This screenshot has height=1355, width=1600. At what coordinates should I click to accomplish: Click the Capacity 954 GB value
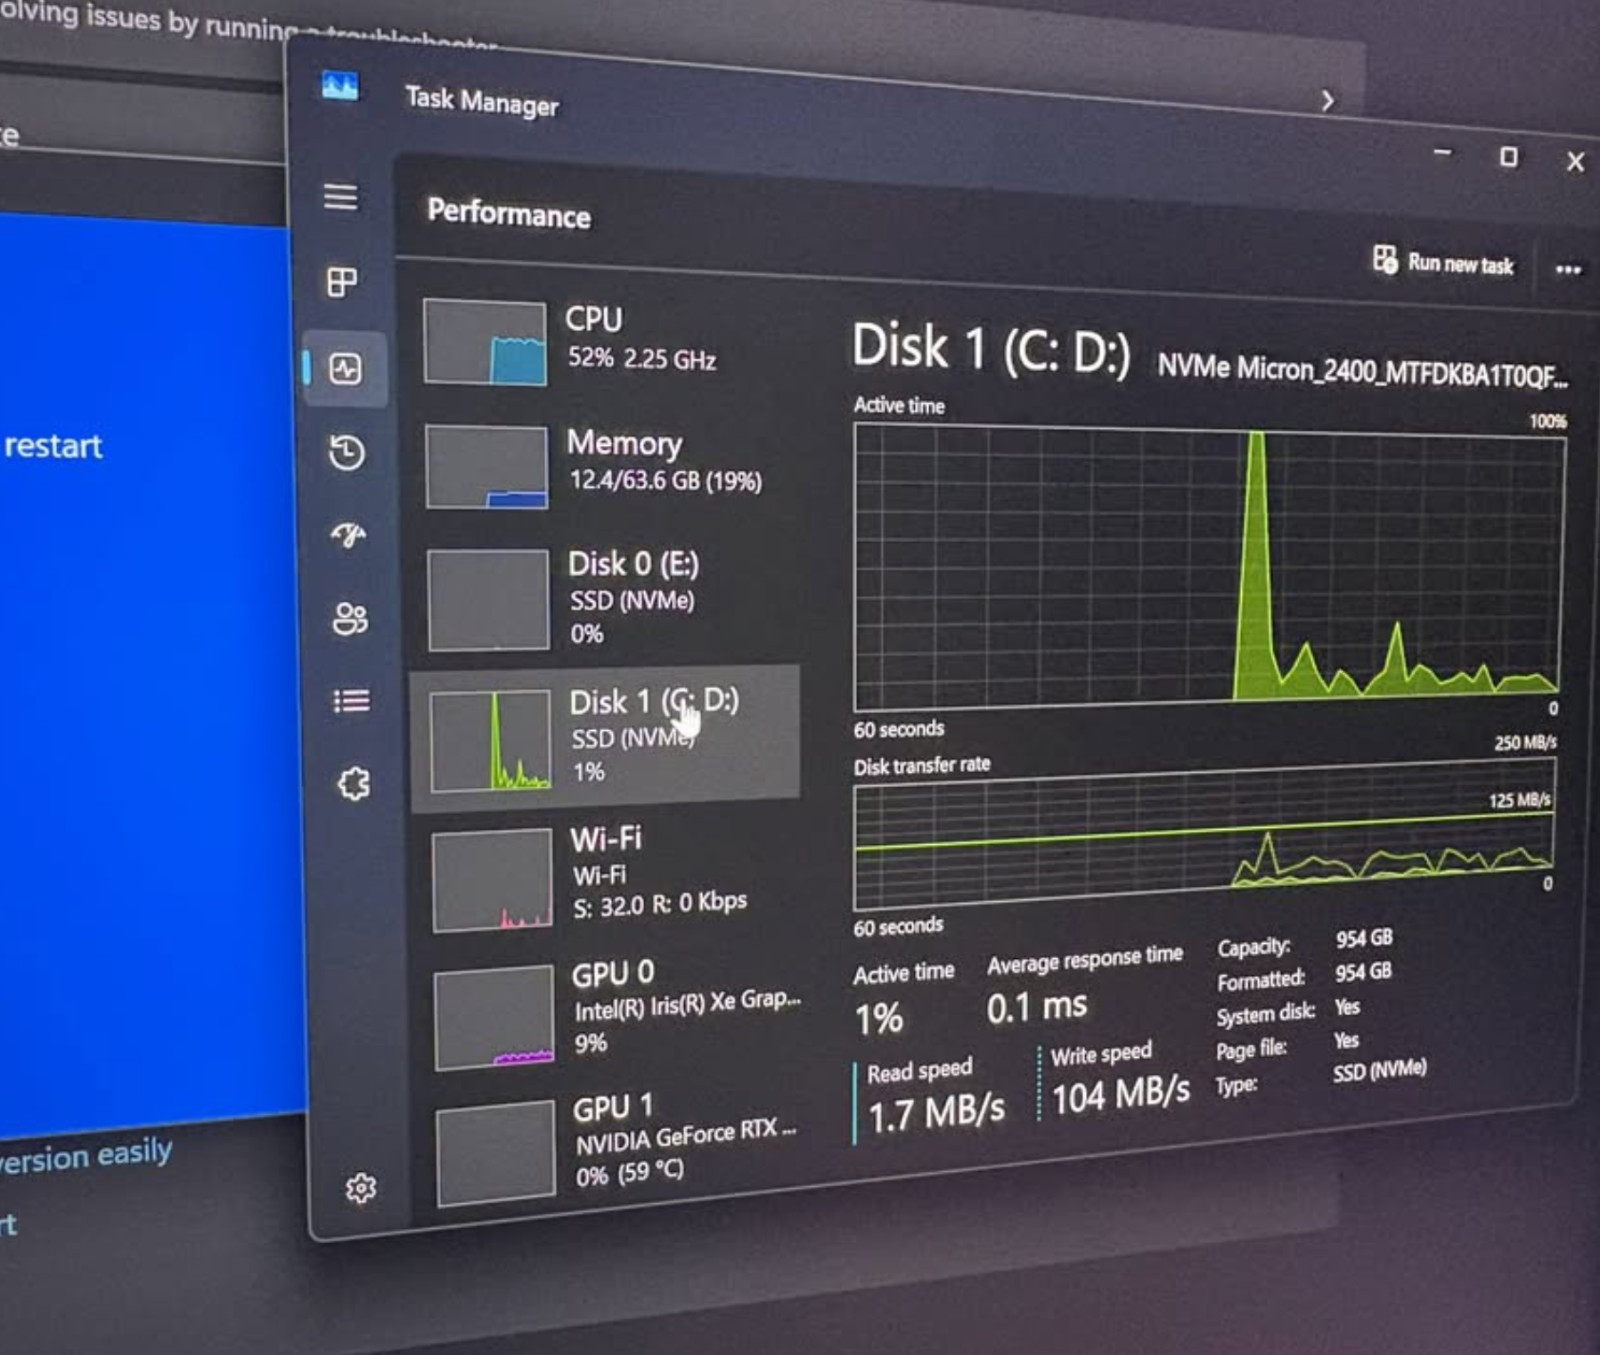1364,938
